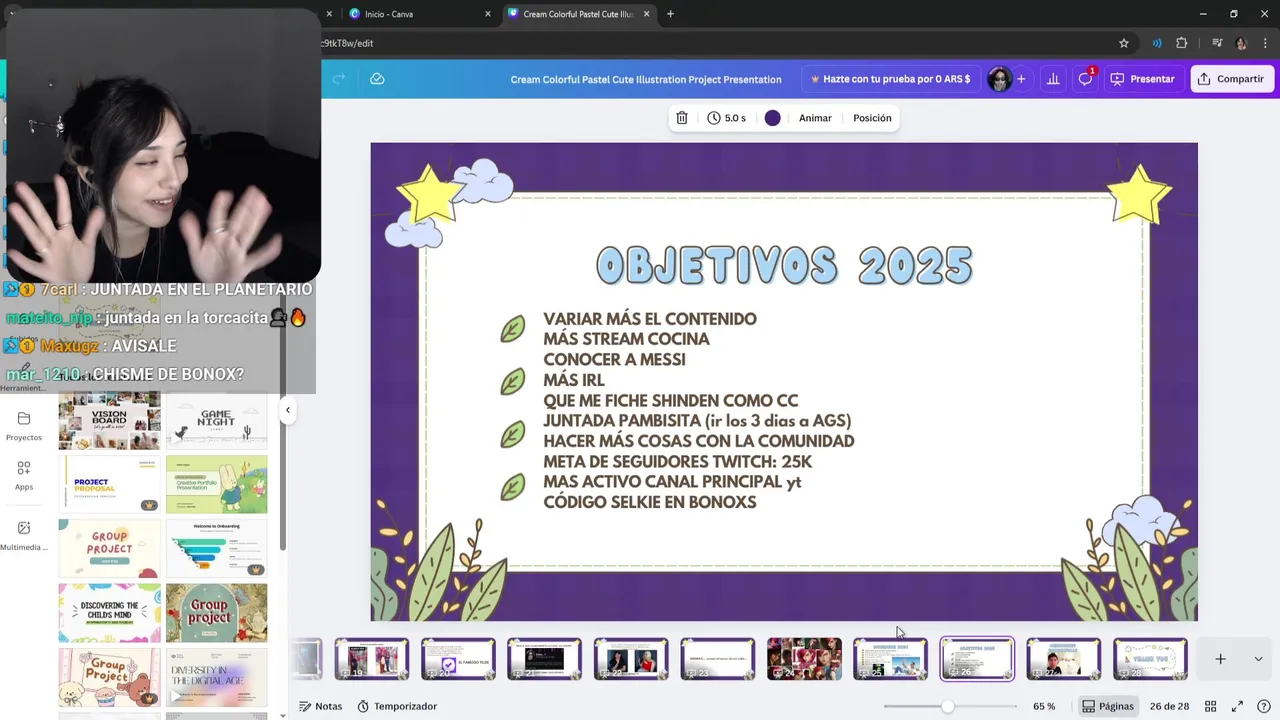This screenshot has width=1280, height=720.
Task: Click the Presentar button
Action: (1143, 79)
